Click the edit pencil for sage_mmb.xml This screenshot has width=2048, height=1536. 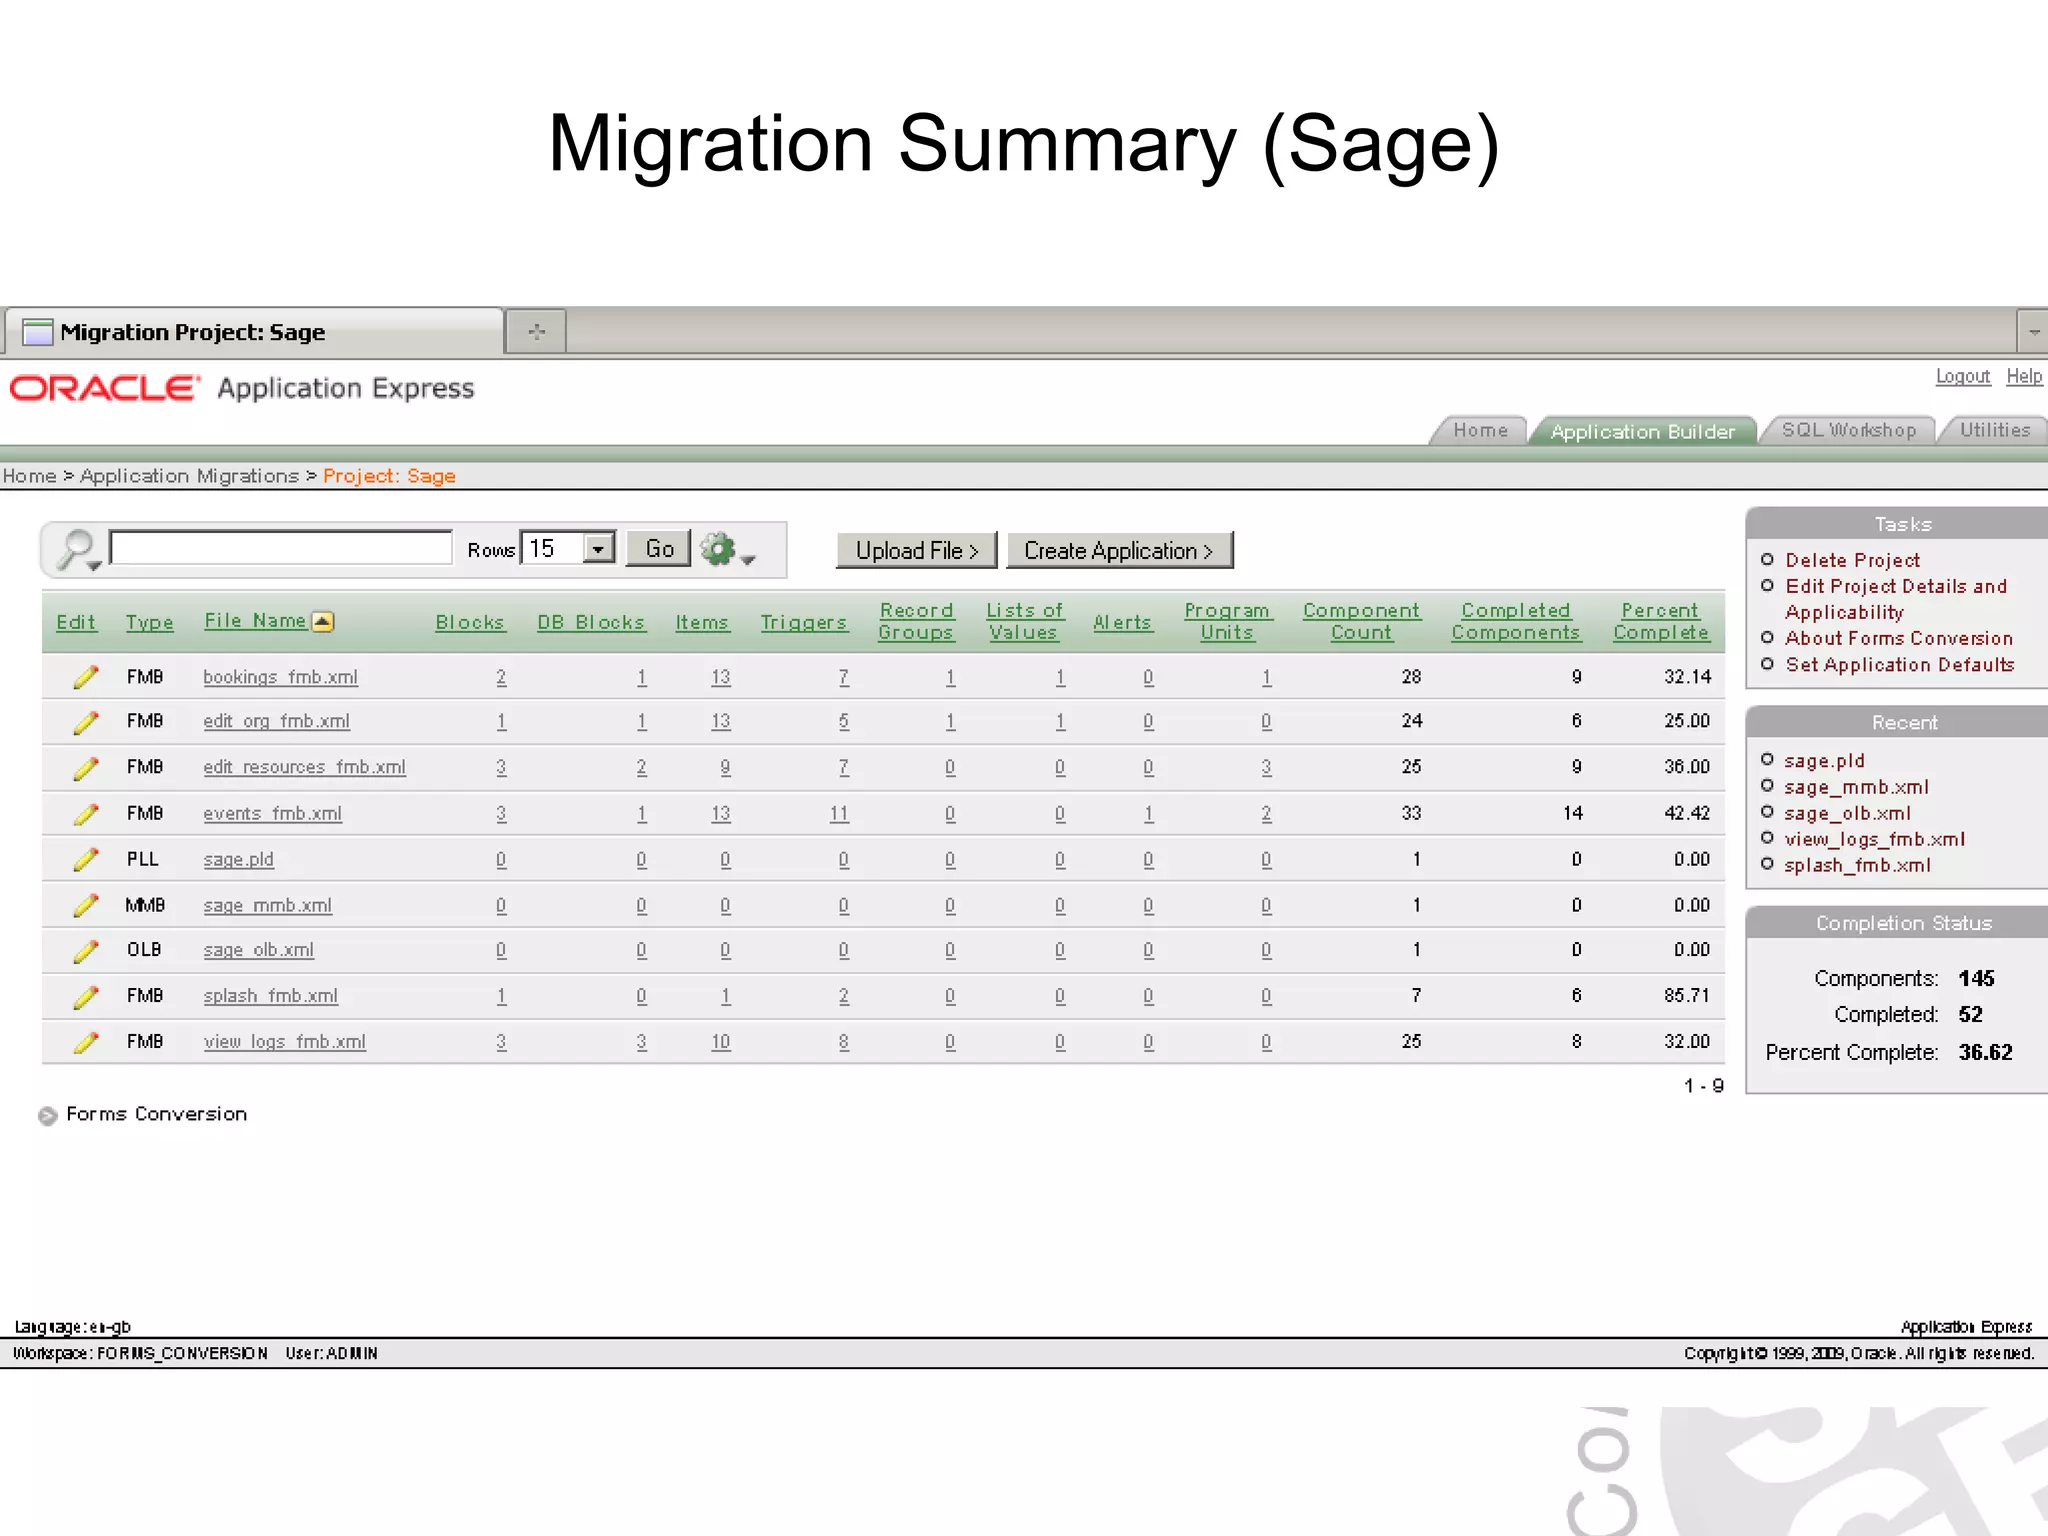(x=86, y=905)
